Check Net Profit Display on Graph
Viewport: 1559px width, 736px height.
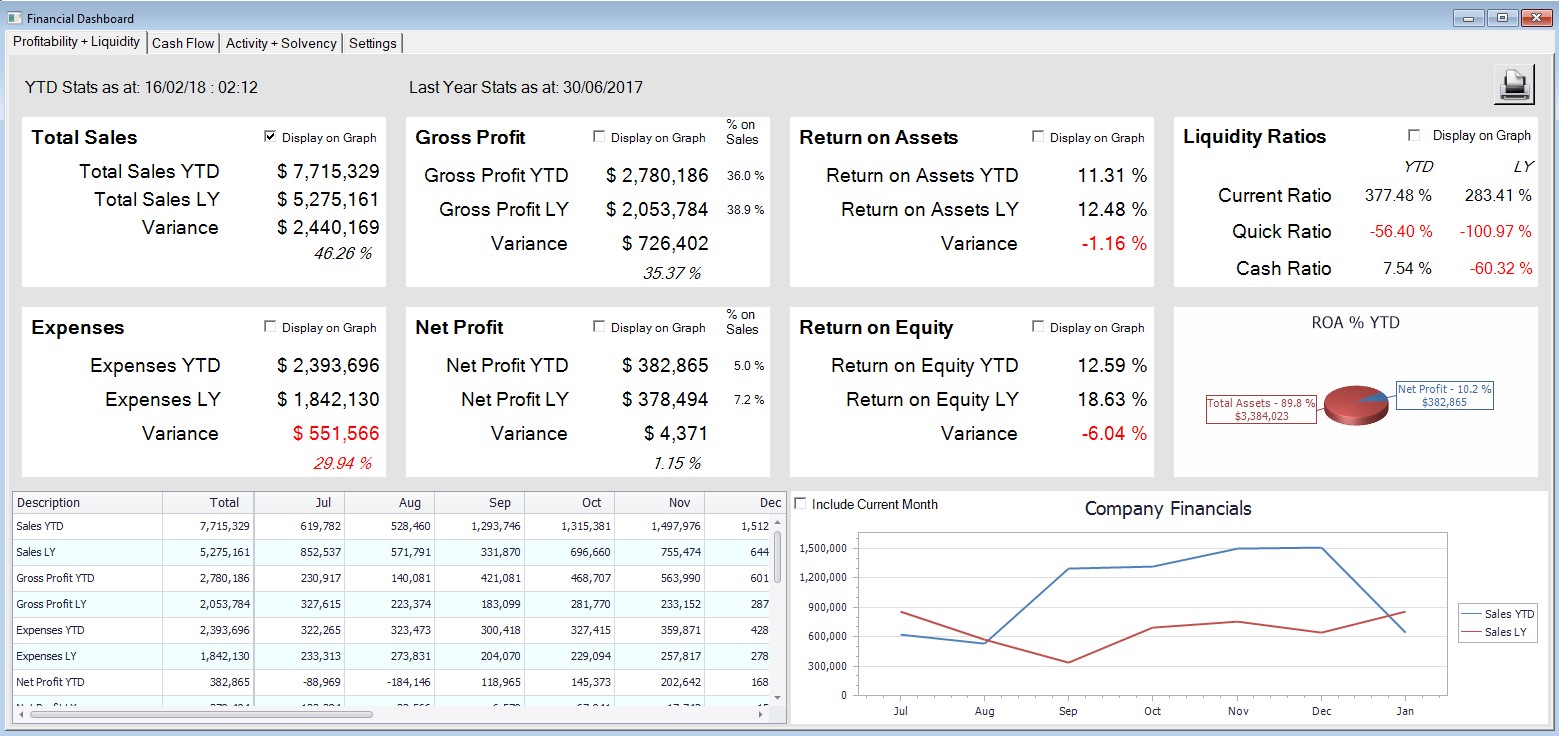click(599, 327)
